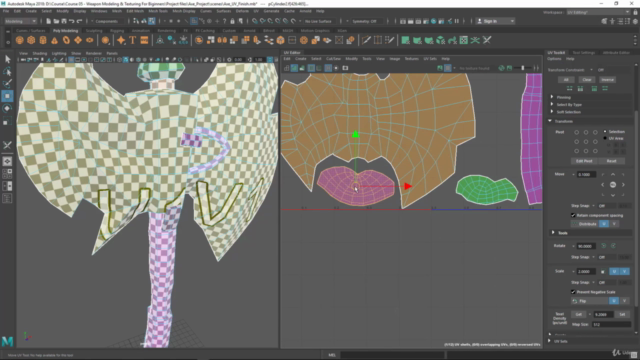Create a polygon cone from the shelf
The width and height of the screenshot is (640, 360).
pos(54,40)
